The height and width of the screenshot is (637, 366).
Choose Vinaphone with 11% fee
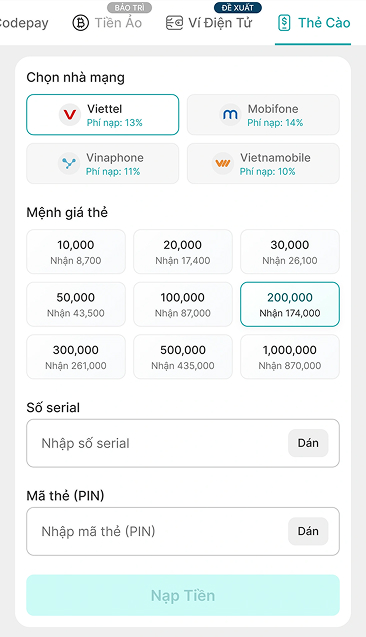click(102, 163)
